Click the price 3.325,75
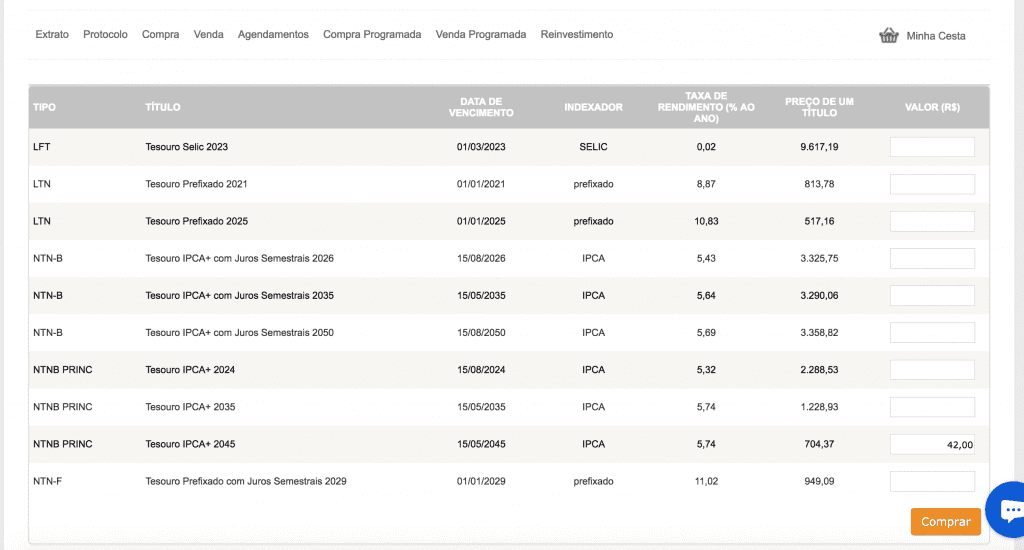Screen dimensions: 1024x550 click(819, 259)
